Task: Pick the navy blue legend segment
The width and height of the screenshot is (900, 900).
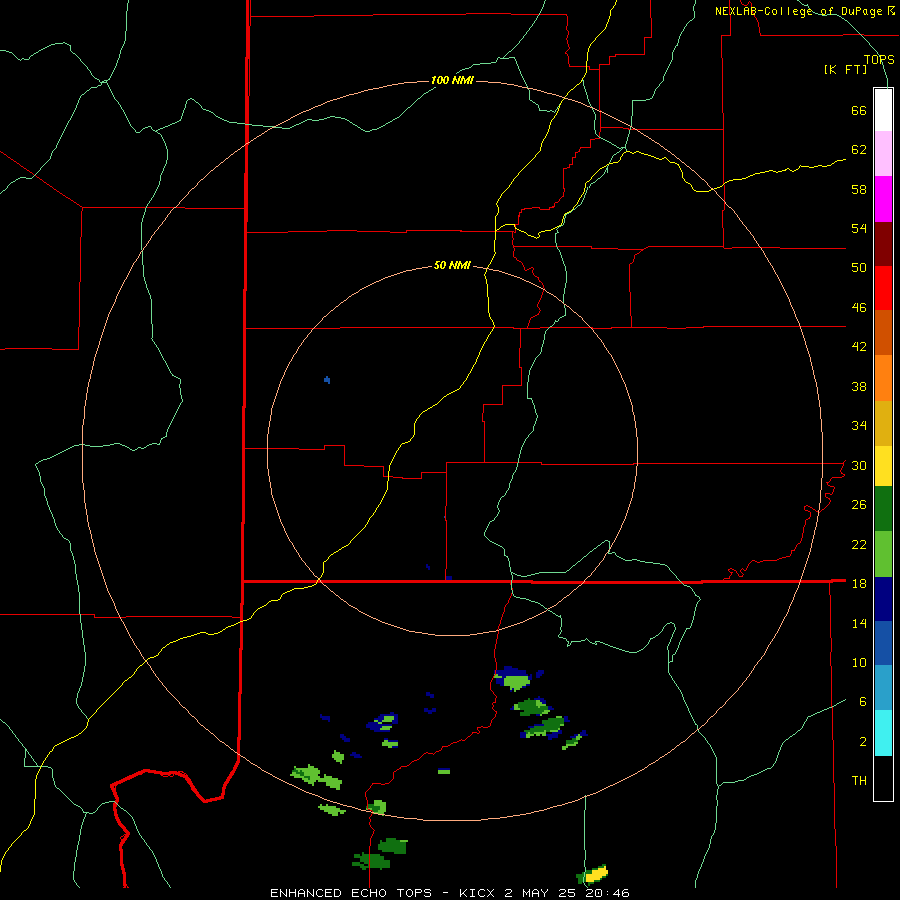Action: [x=883, y=599]
